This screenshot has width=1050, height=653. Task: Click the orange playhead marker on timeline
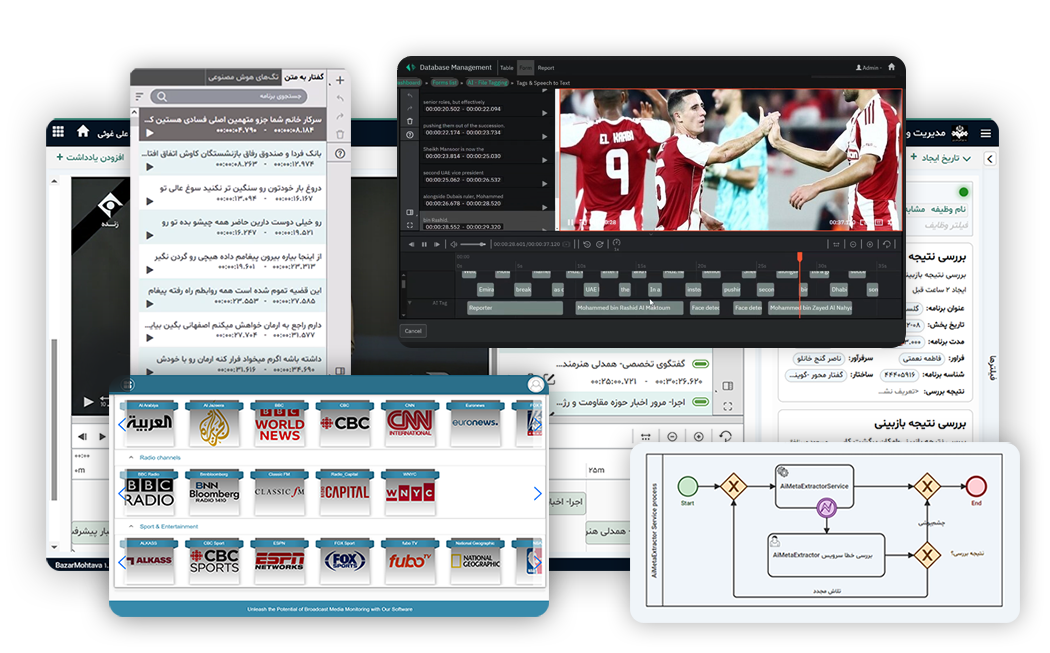pyautogui.click(x=800, y=257)
